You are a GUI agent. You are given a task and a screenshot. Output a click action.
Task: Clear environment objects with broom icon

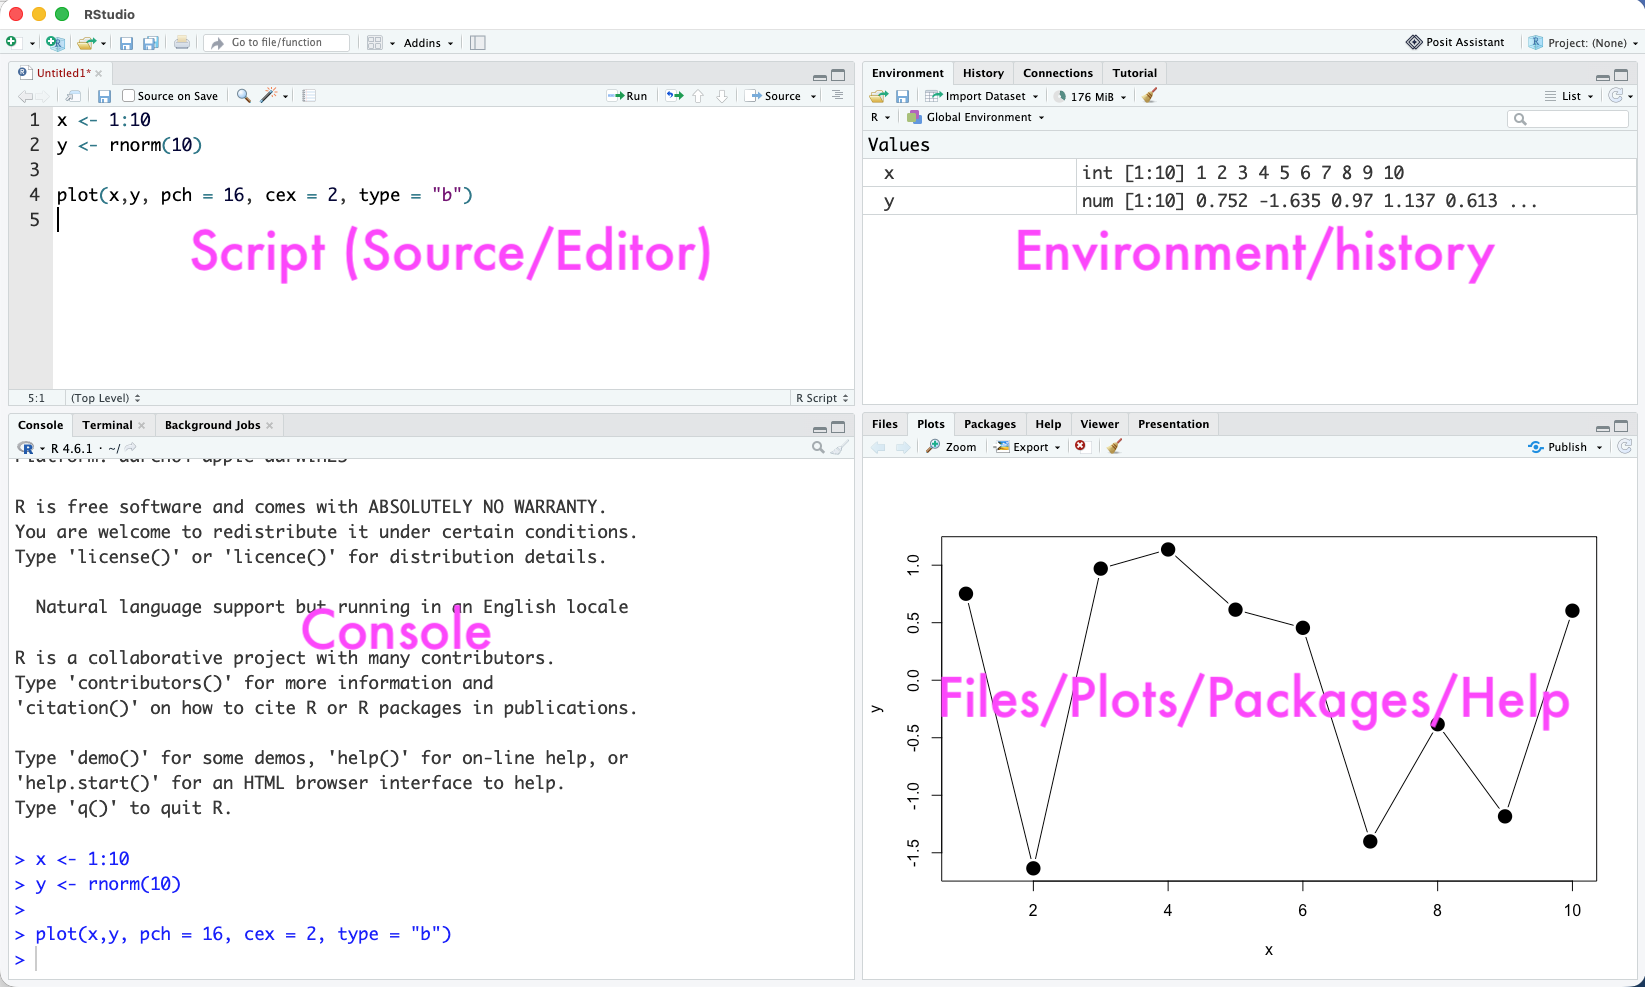tap(1150, 96)
